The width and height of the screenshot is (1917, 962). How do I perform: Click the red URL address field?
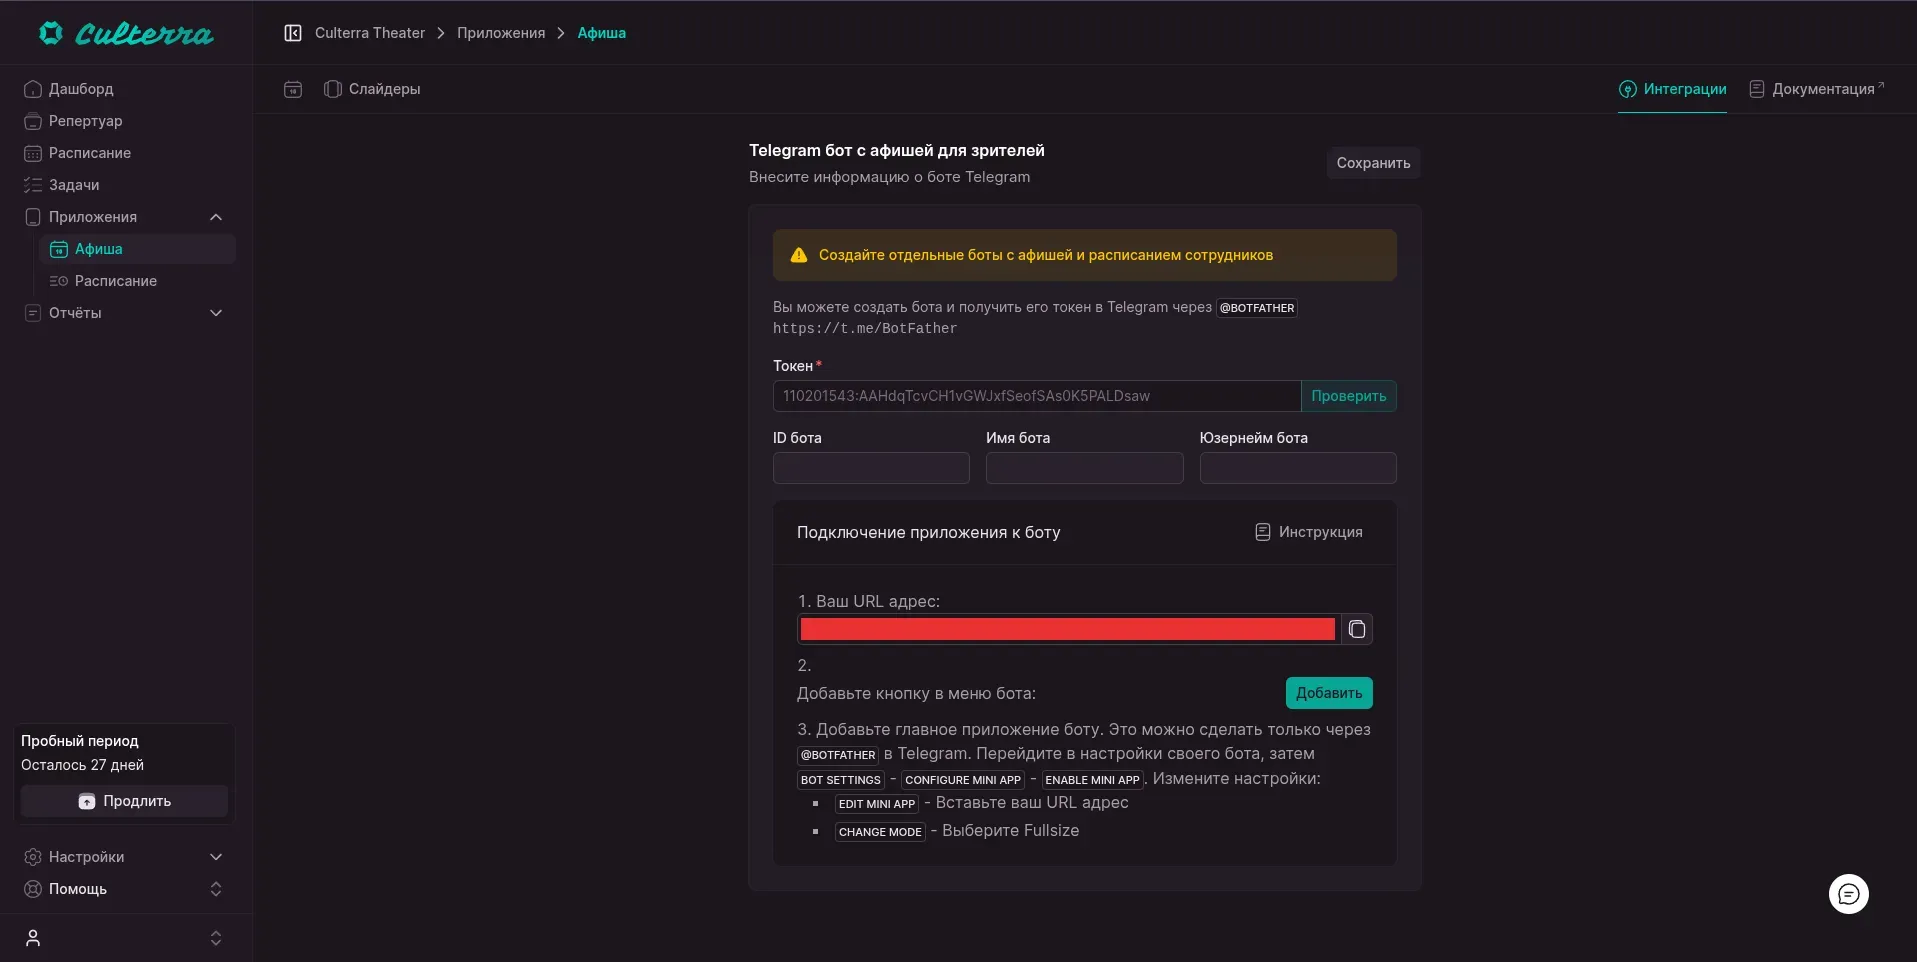1068,629
